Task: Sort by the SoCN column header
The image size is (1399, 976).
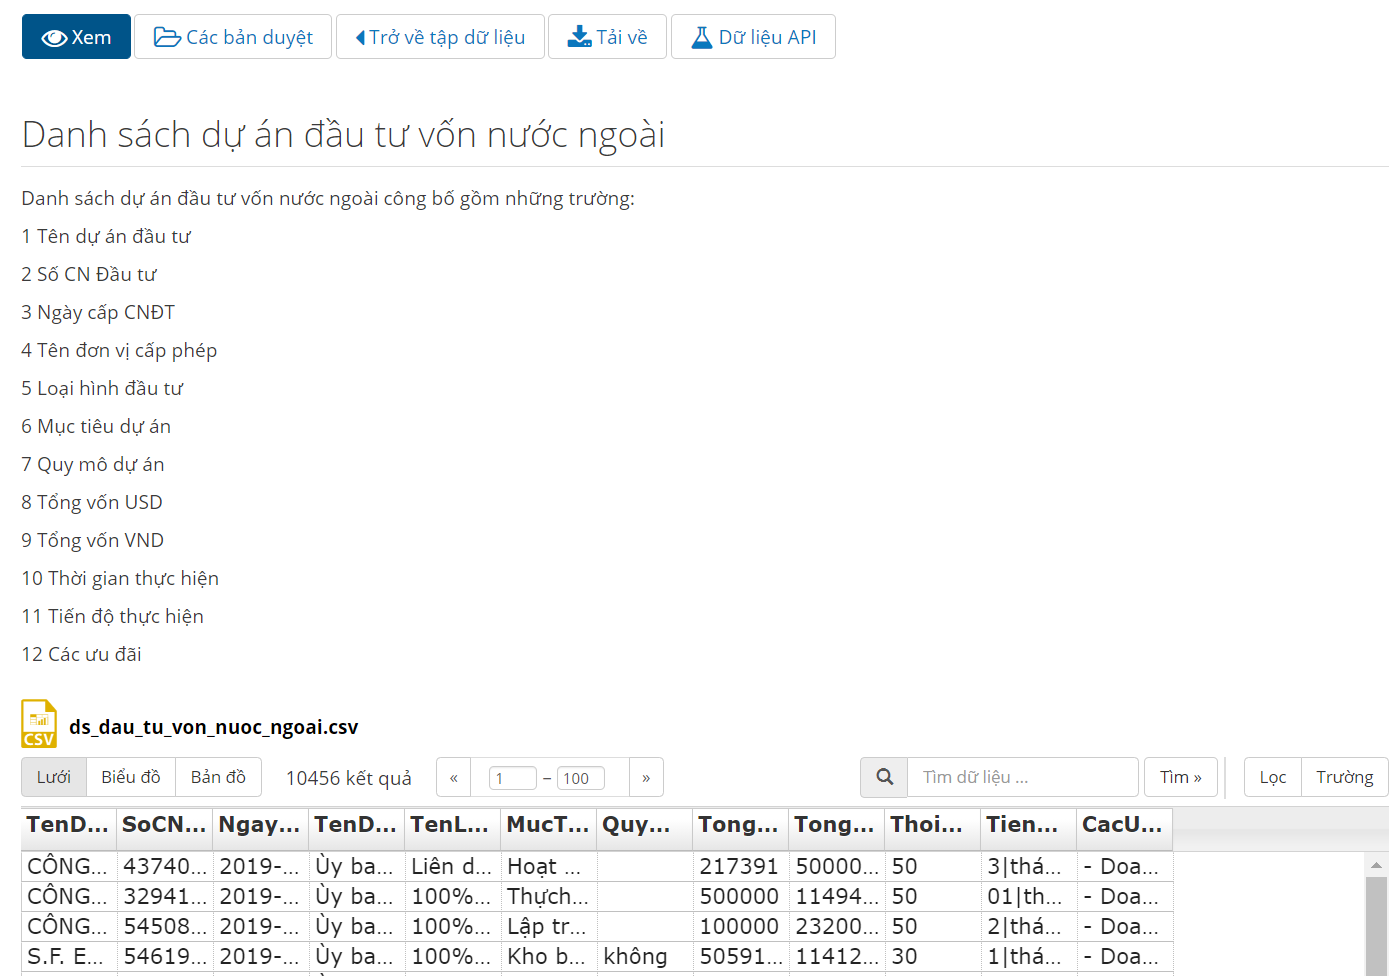Action: [163, 825]
